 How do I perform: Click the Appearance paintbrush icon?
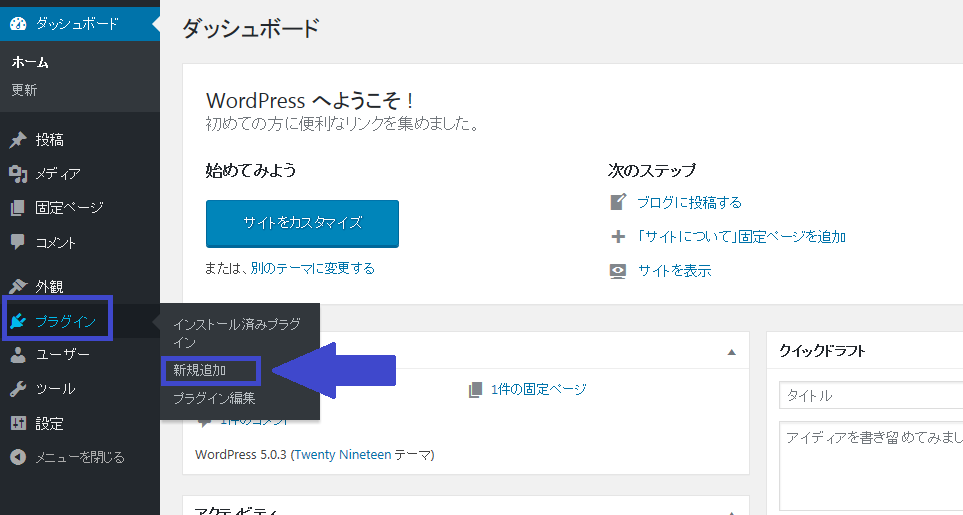pos(18,287)
